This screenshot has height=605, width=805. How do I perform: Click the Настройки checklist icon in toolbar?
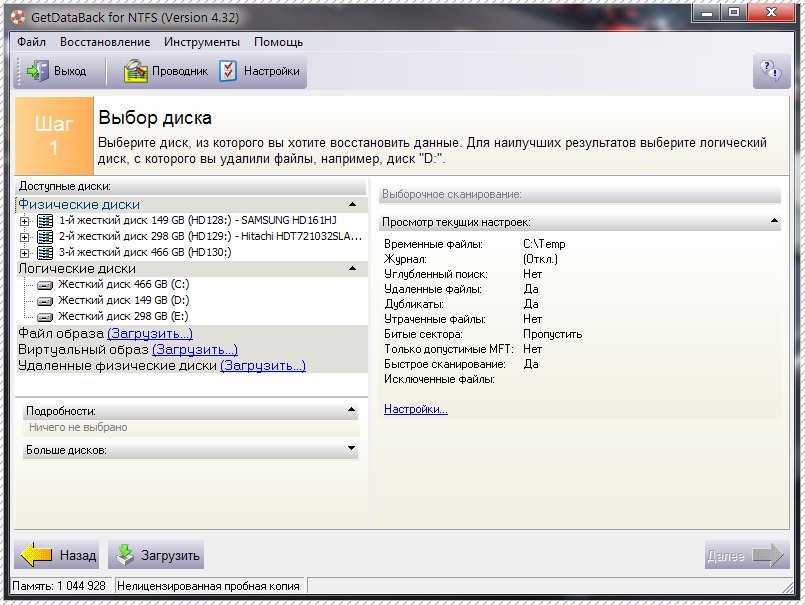tap(228, 71)
